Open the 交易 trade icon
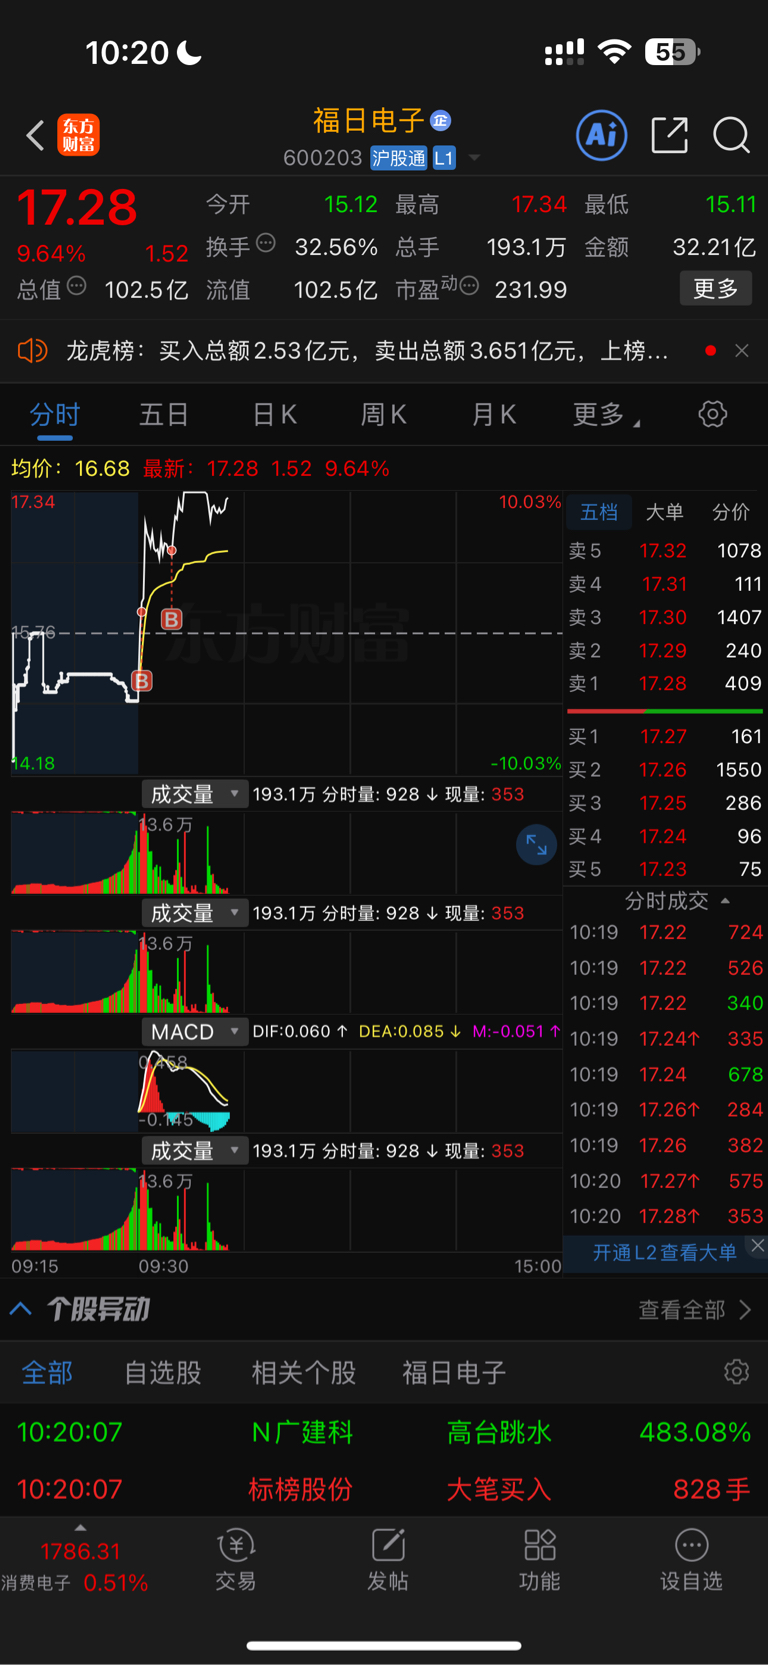Viewport: 768px width, 1665px height. click(x=236, y=1560)
